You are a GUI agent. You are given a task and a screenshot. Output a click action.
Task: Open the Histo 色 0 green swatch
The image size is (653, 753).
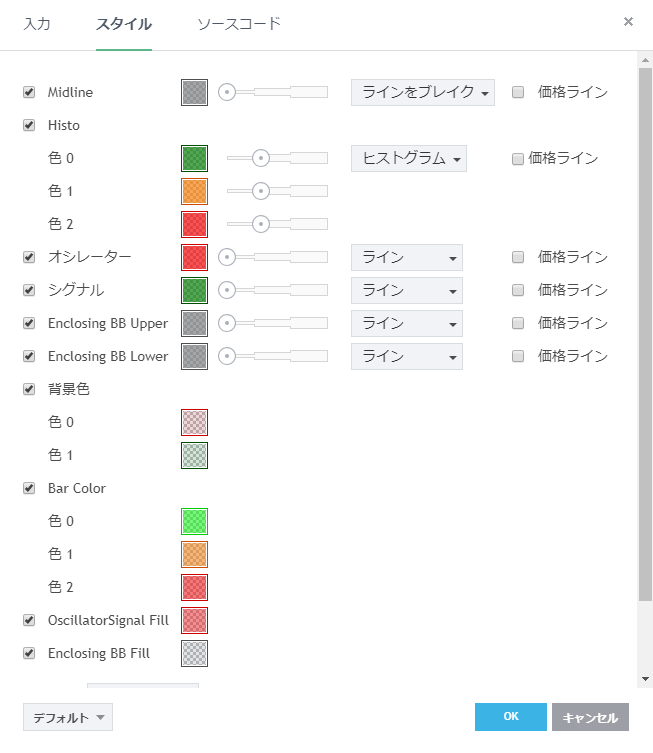click(x=194, y=158)
